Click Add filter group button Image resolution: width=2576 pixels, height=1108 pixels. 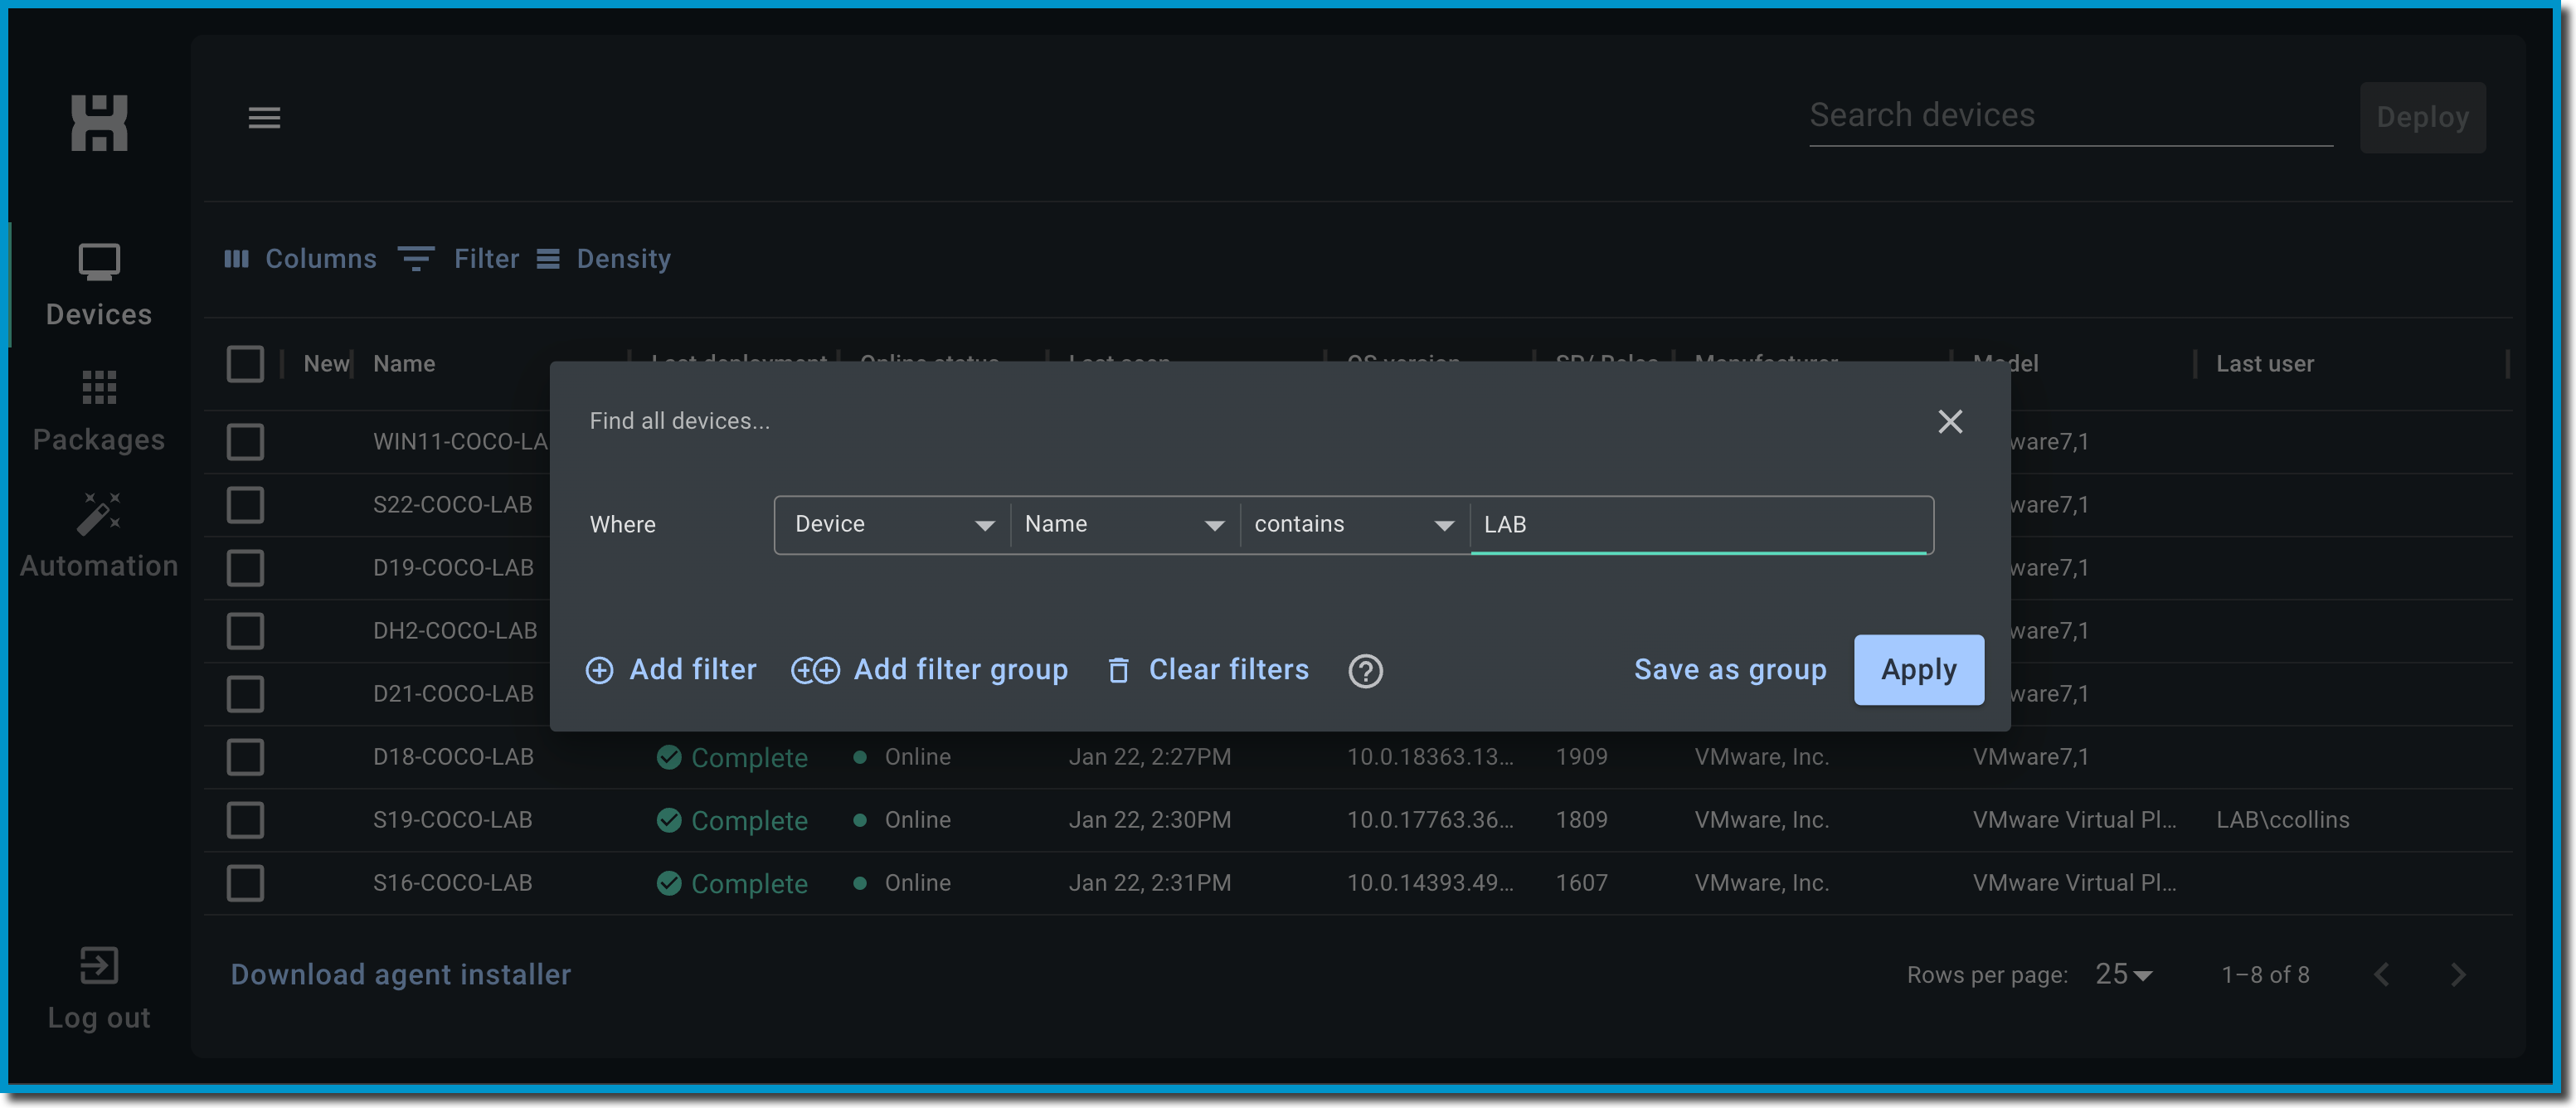929,669
